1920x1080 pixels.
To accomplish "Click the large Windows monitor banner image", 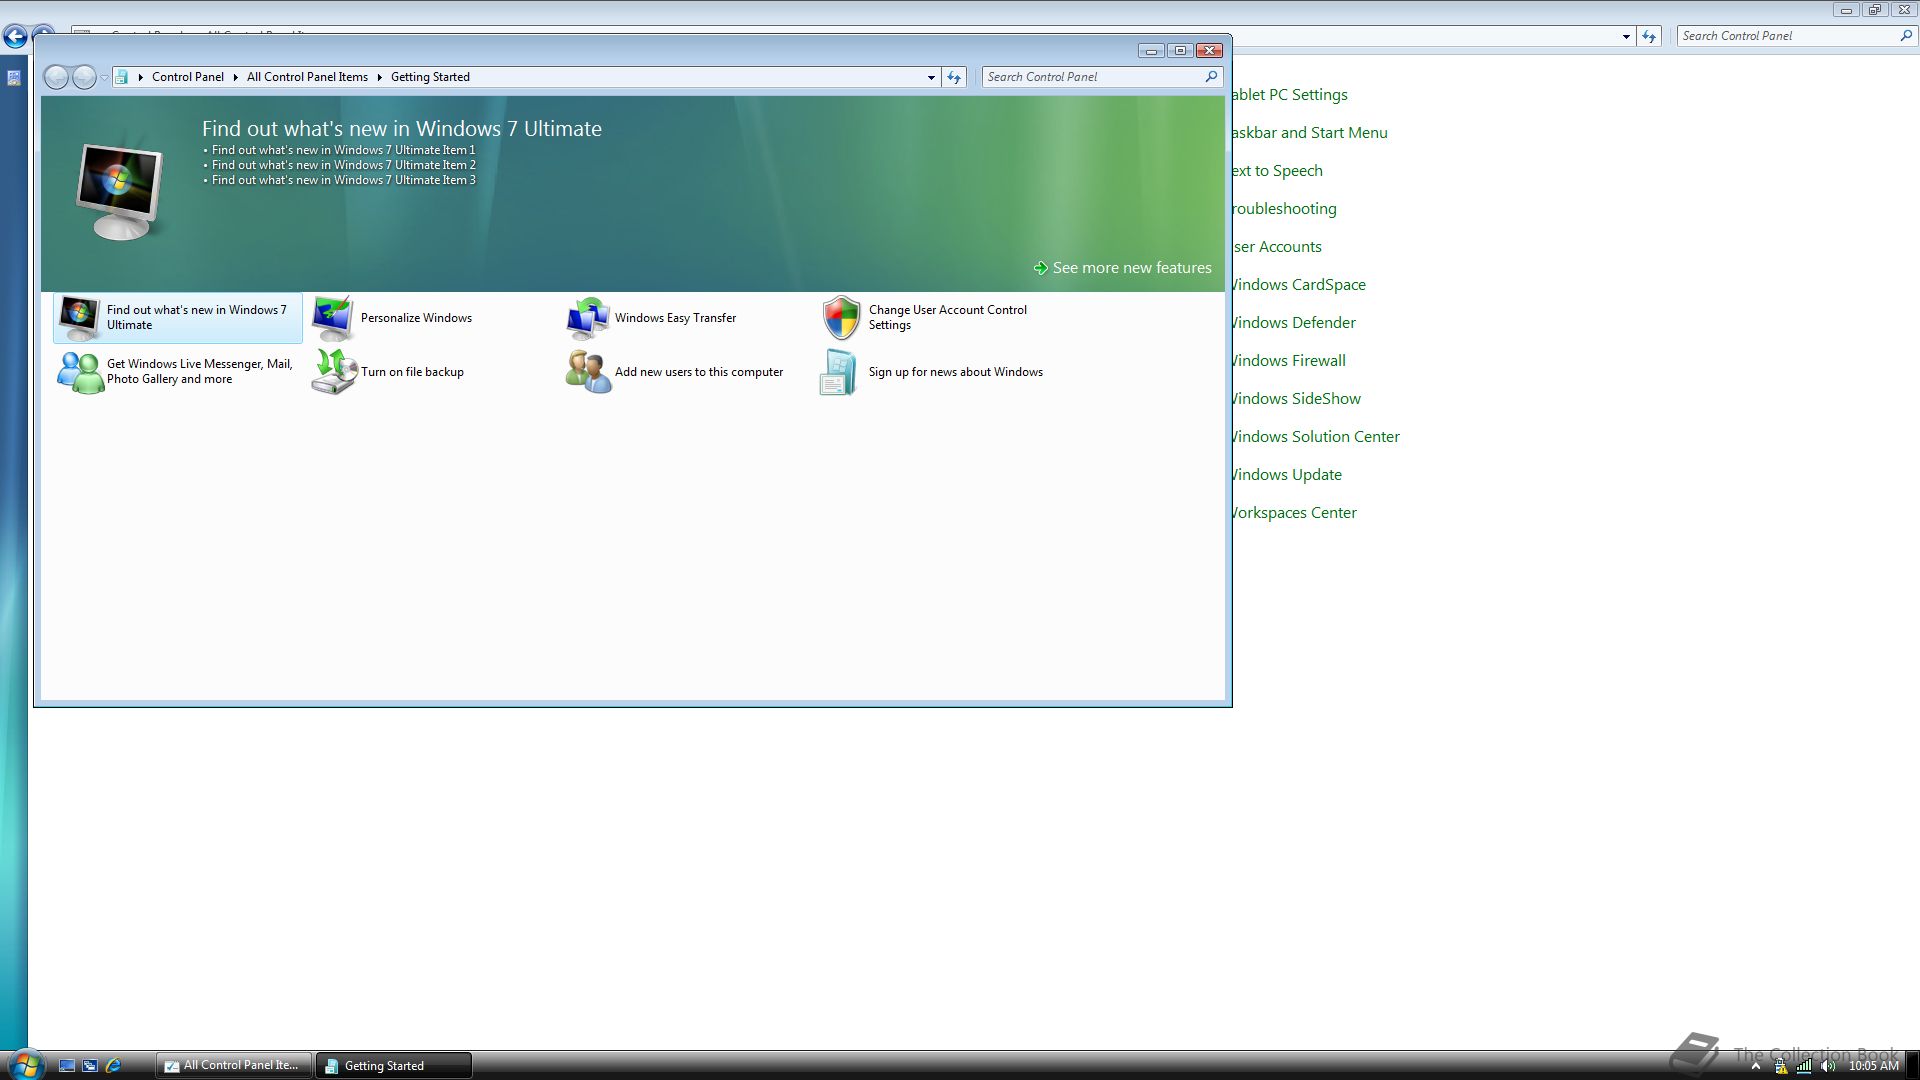I will [x=120, y=192].
